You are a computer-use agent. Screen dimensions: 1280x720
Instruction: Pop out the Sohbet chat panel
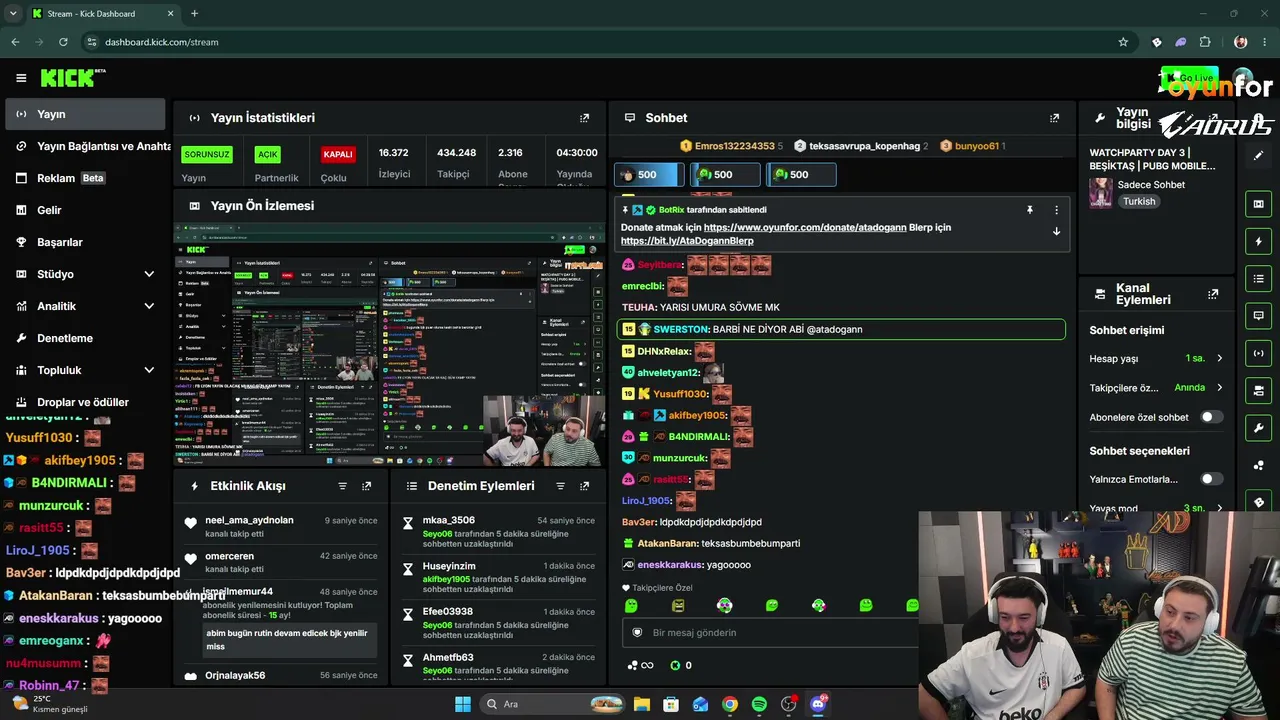point(1054,118)
